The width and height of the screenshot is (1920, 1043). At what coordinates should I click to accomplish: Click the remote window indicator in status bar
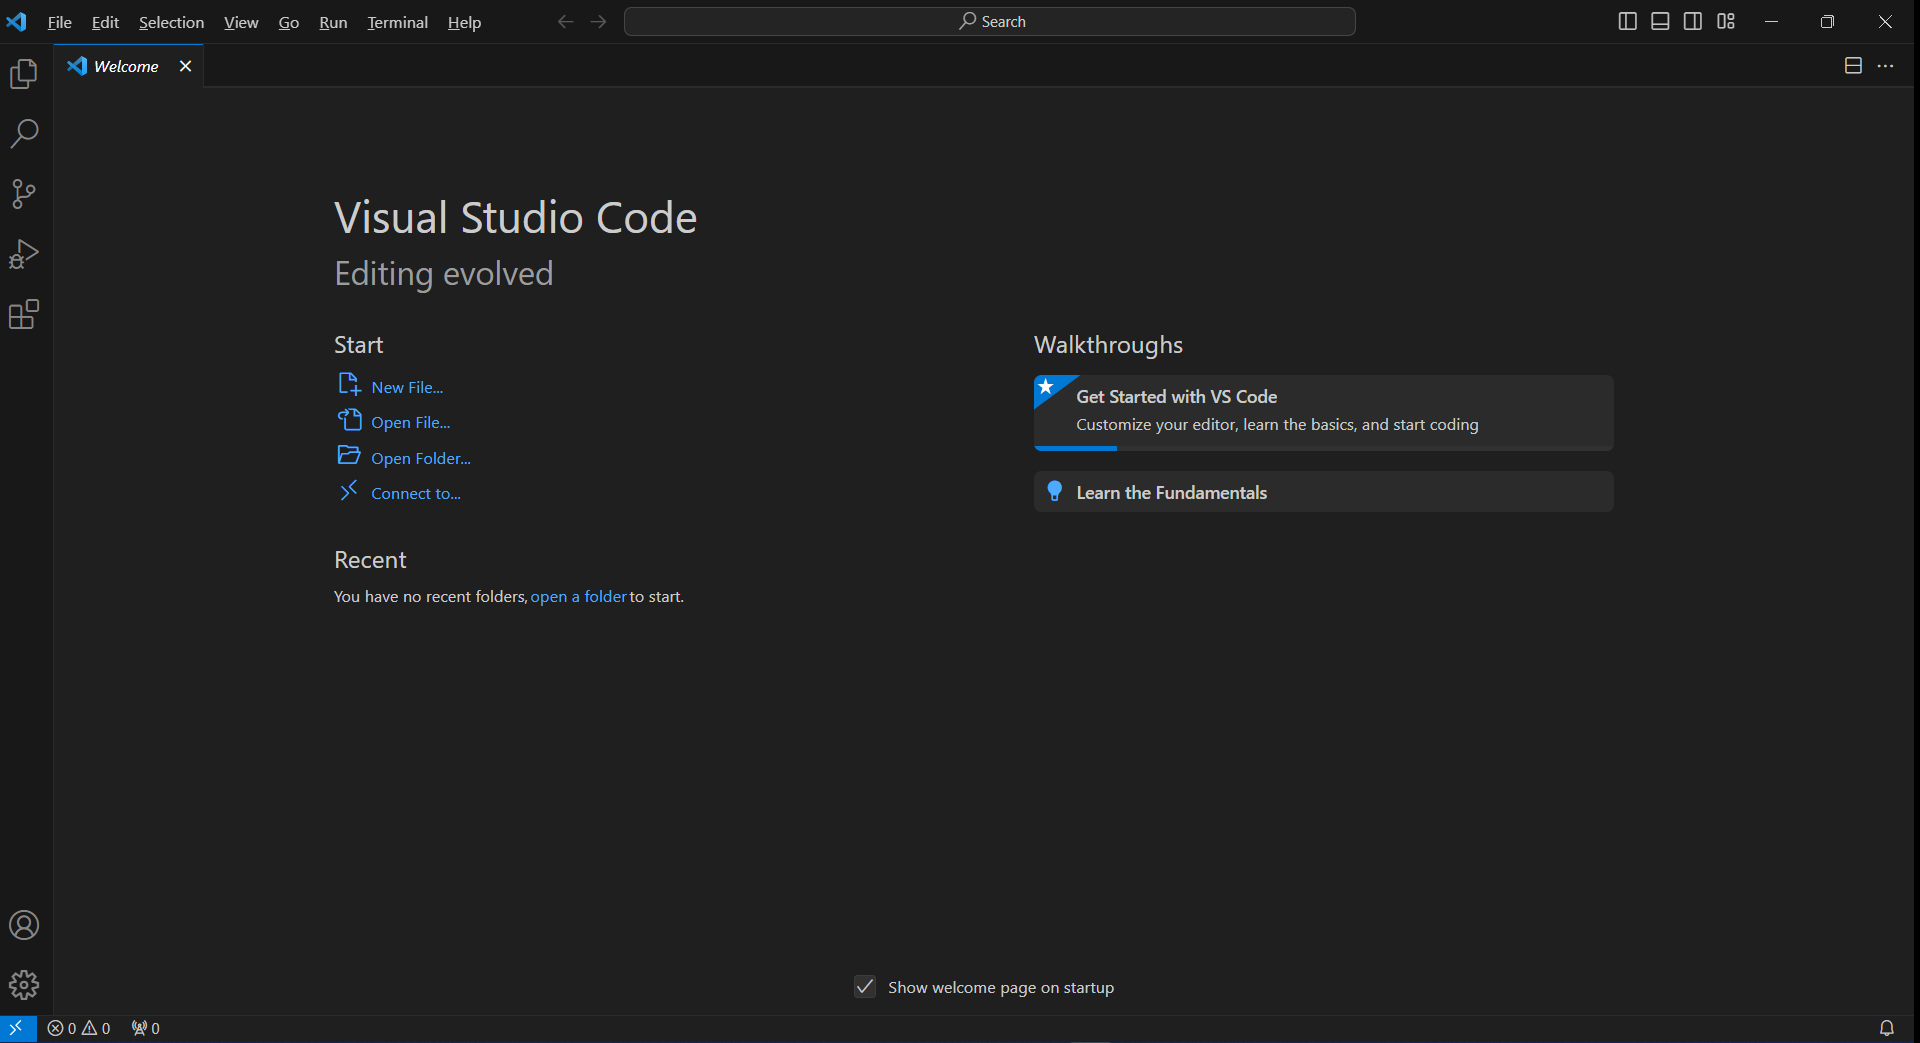17,1028
